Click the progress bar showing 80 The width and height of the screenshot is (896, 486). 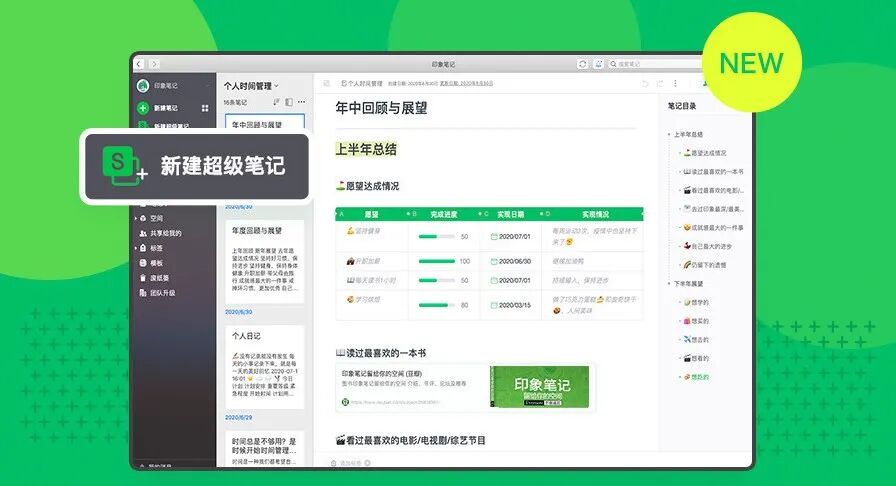[x=437, y=305]
